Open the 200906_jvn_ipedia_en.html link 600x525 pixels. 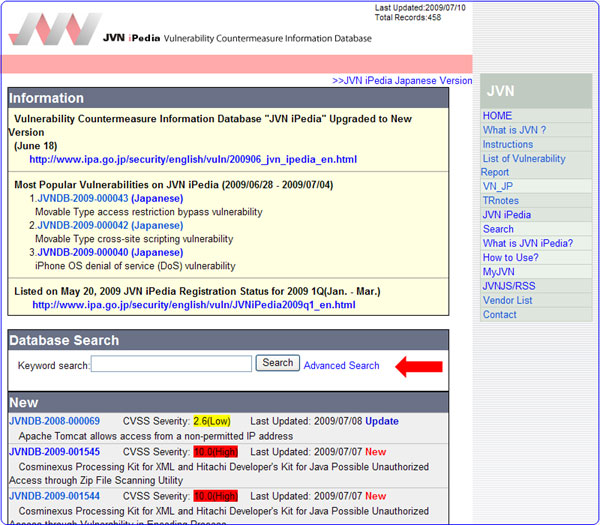point(193,159)
